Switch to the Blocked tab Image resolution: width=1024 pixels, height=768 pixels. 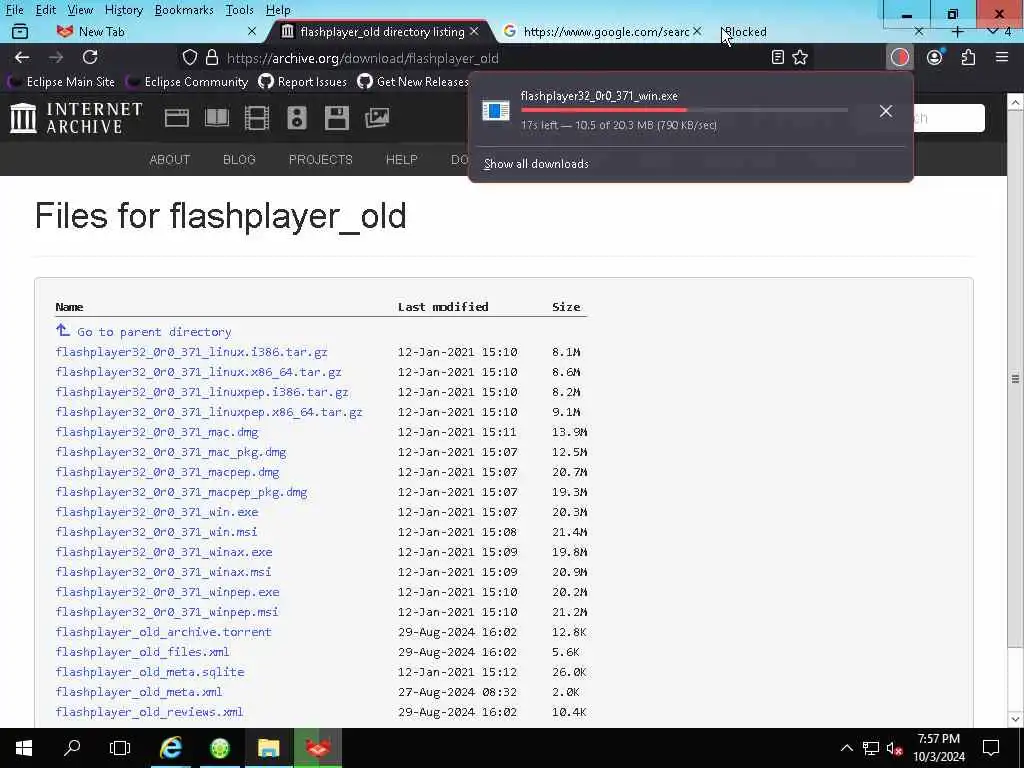pyautogui.click(x=820, y=31)
